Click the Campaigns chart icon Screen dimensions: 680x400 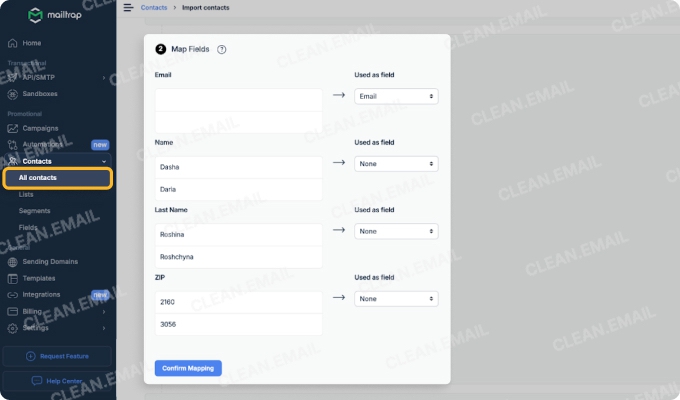point(13,128)
